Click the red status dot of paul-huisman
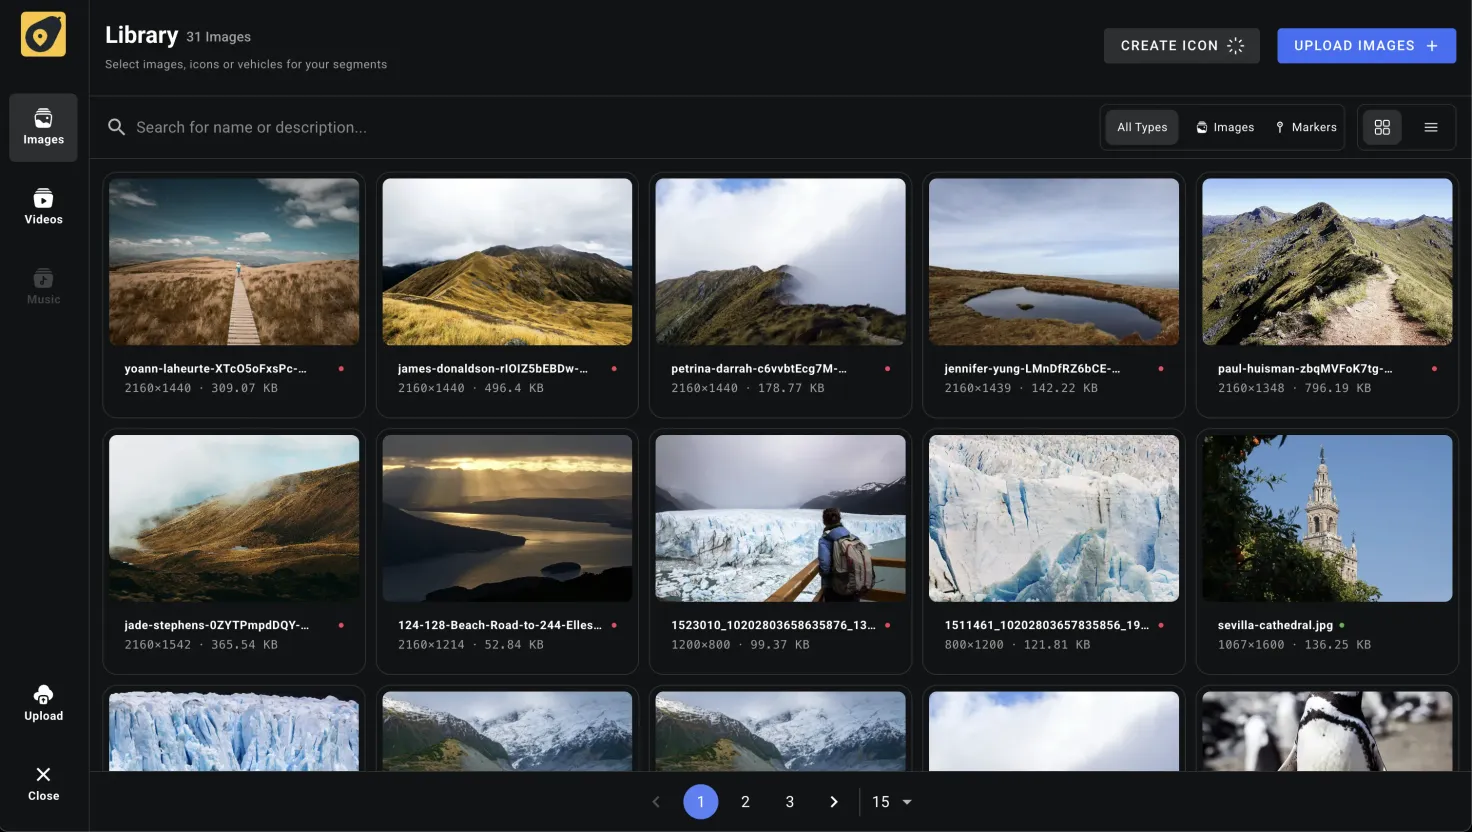 [x=1434, y=369]
